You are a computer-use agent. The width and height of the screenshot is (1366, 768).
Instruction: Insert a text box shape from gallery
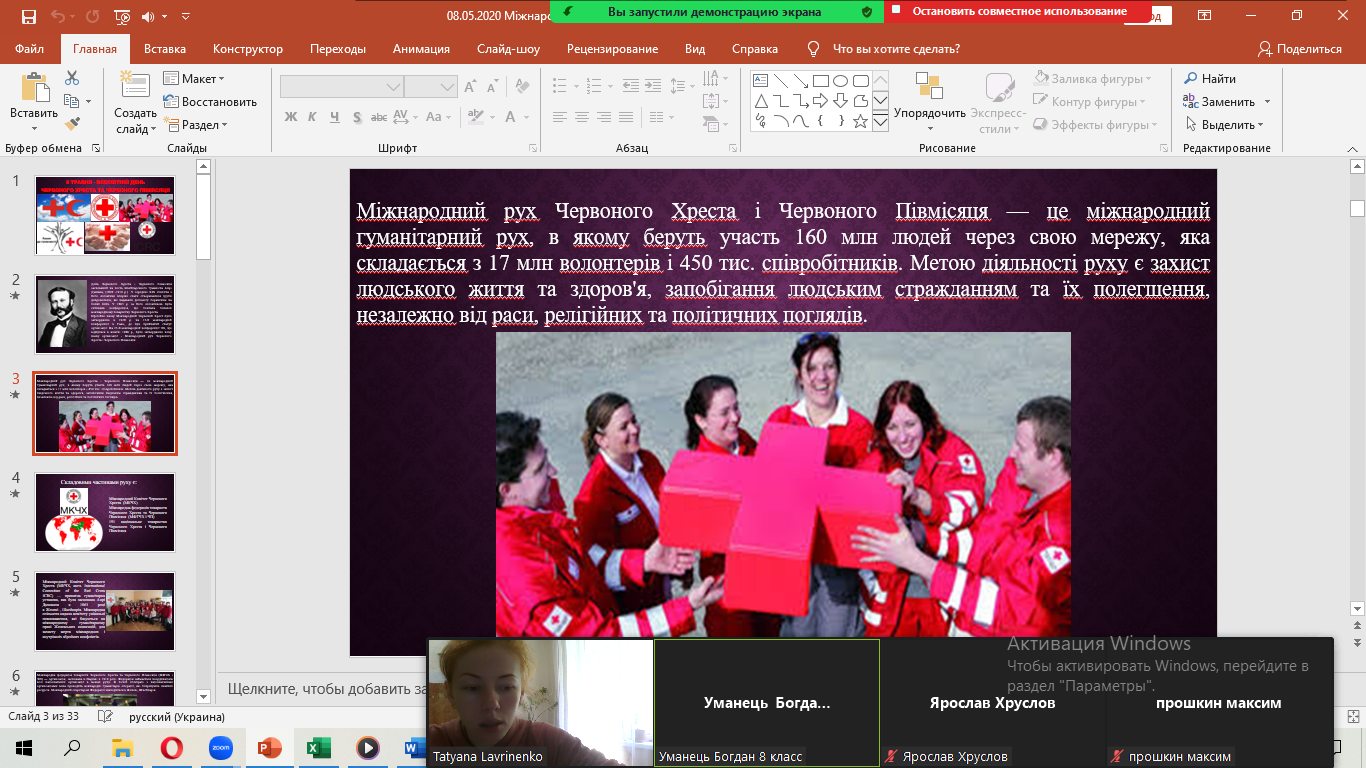(x=759, y=81)
